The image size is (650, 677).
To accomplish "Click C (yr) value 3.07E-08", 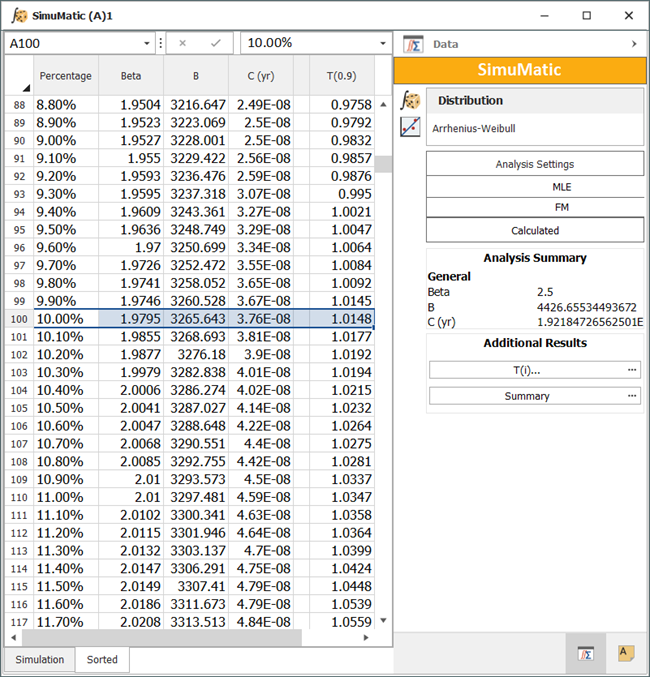I will tap(261, 194).
